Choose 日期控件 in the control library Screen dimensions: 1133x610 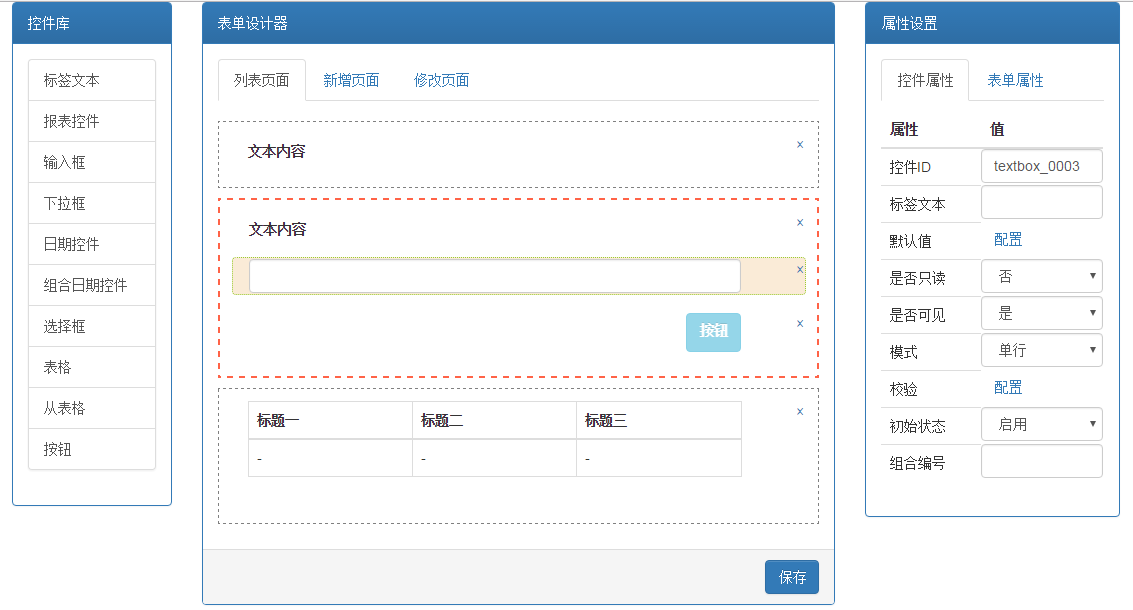92,244
